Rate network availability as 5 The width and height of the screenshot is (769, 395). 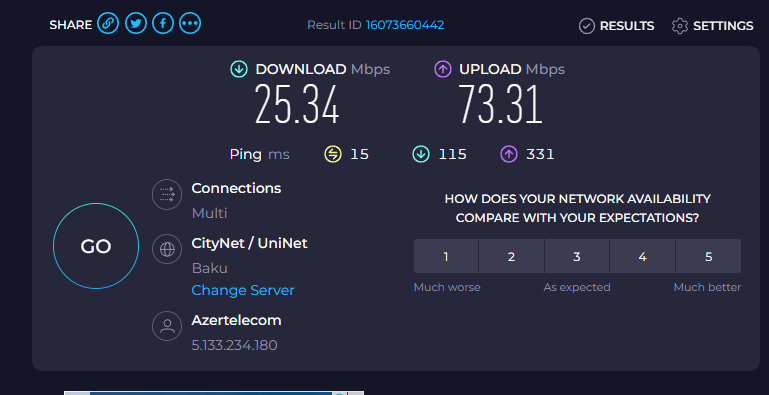(x=708, y=256)
